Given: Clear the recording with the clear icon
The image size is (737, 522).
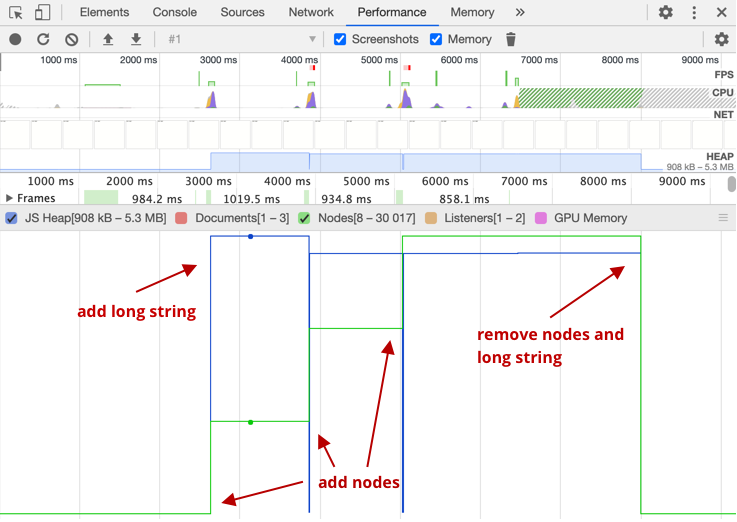Looking at the screenshot, I should [71, 39].
